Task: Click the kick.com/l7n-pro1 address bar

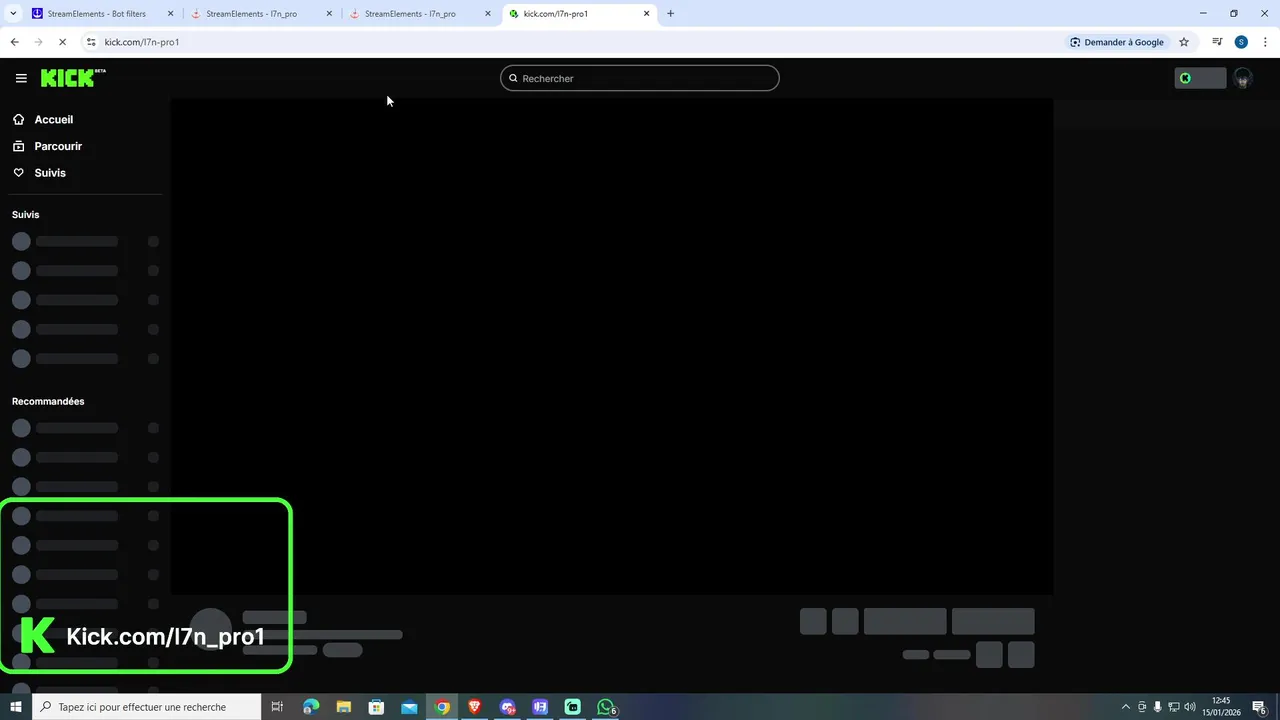Action: (x=570, y=42)
